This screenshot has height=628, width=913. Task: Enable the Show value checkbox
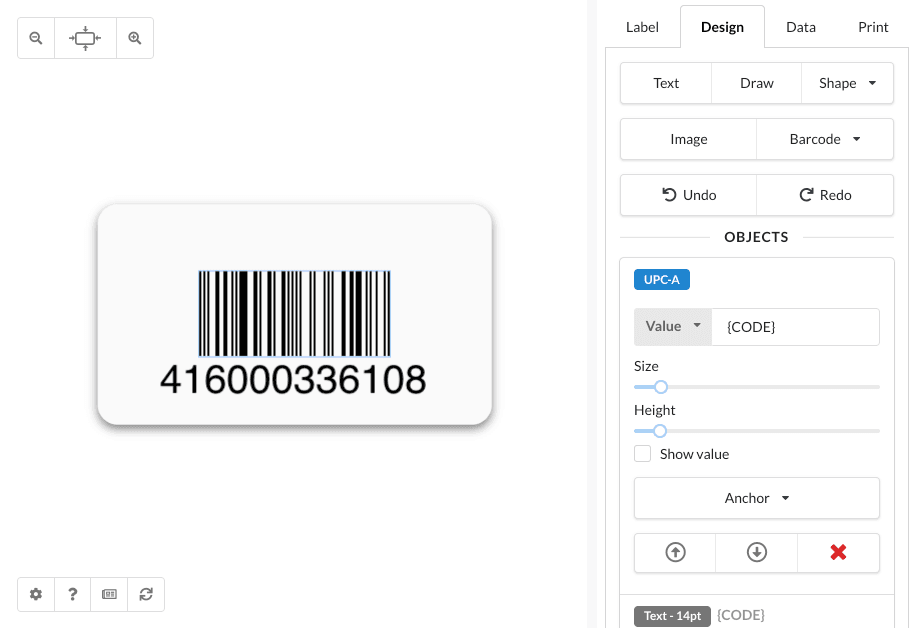[x=642, y=453]
